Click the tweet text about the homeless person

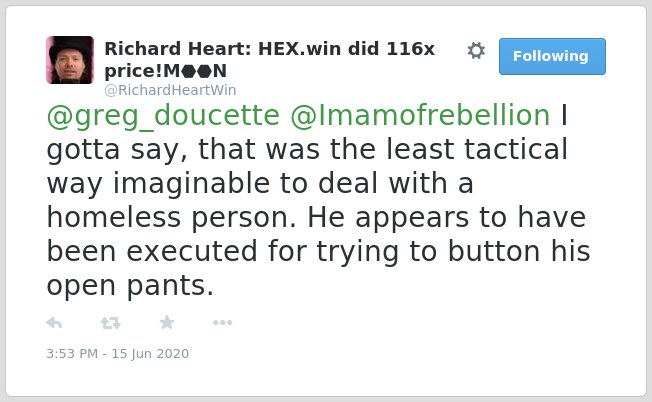[x=319, y=200]
